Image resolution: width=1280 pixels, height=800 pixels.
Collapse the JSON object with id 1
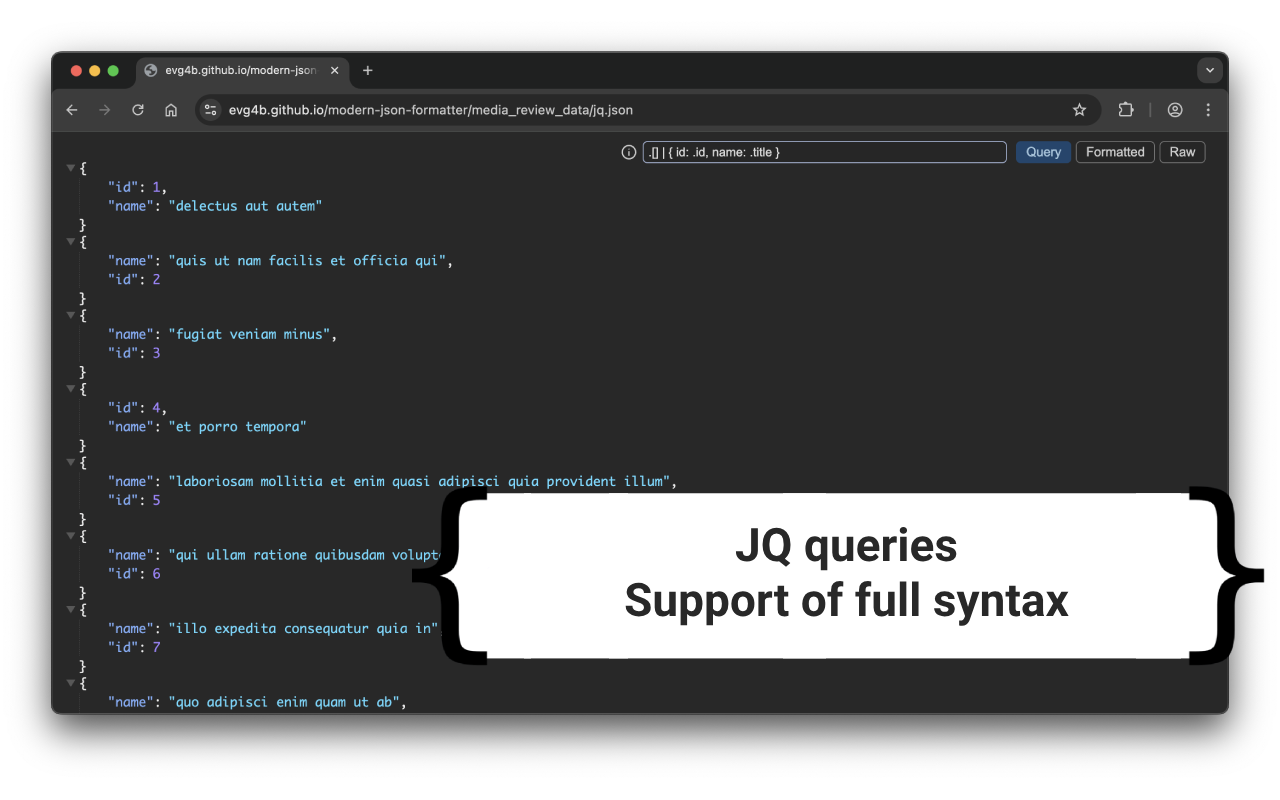pyautogui.click(x=70, y=167)
